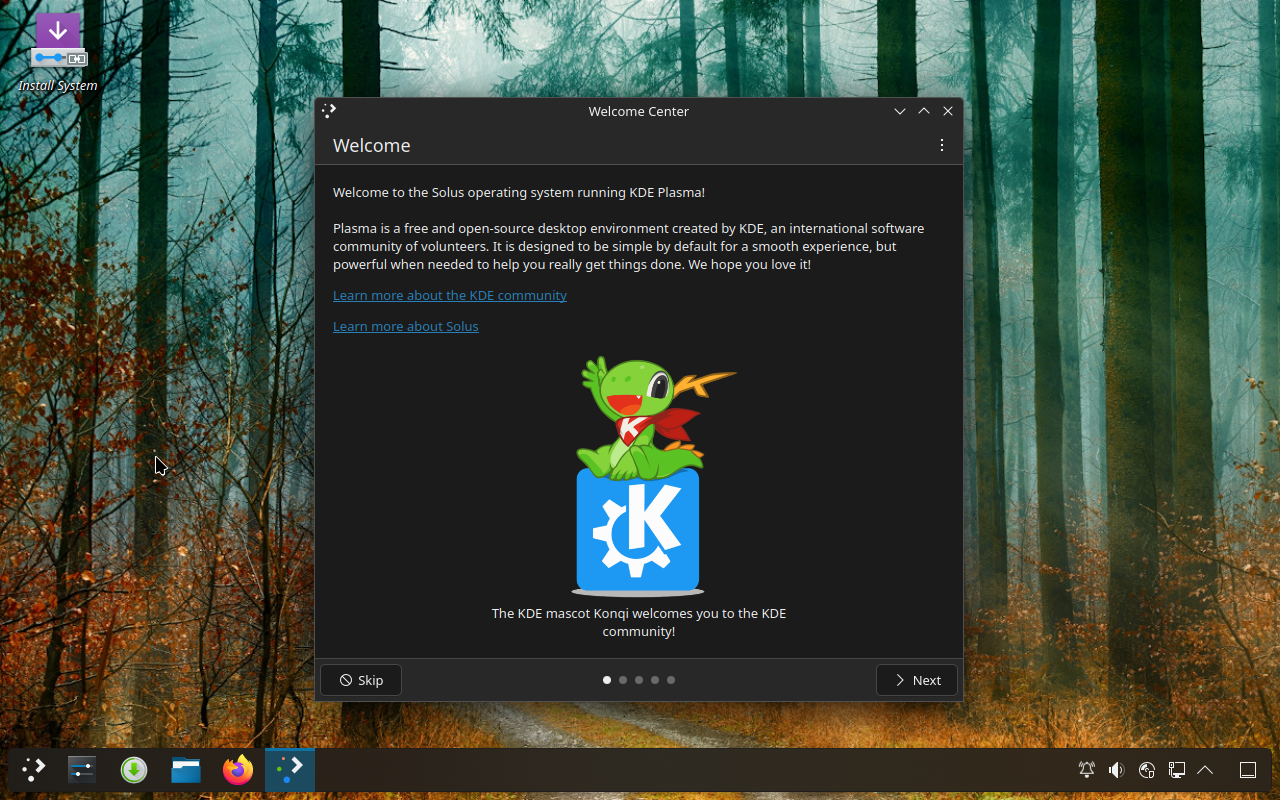Viewport: 1280px width, 800px height.
Task: Click the "KDE mascot Konqi welcomes you" caption
Action: pyautogui.click(x=639, y=622)
